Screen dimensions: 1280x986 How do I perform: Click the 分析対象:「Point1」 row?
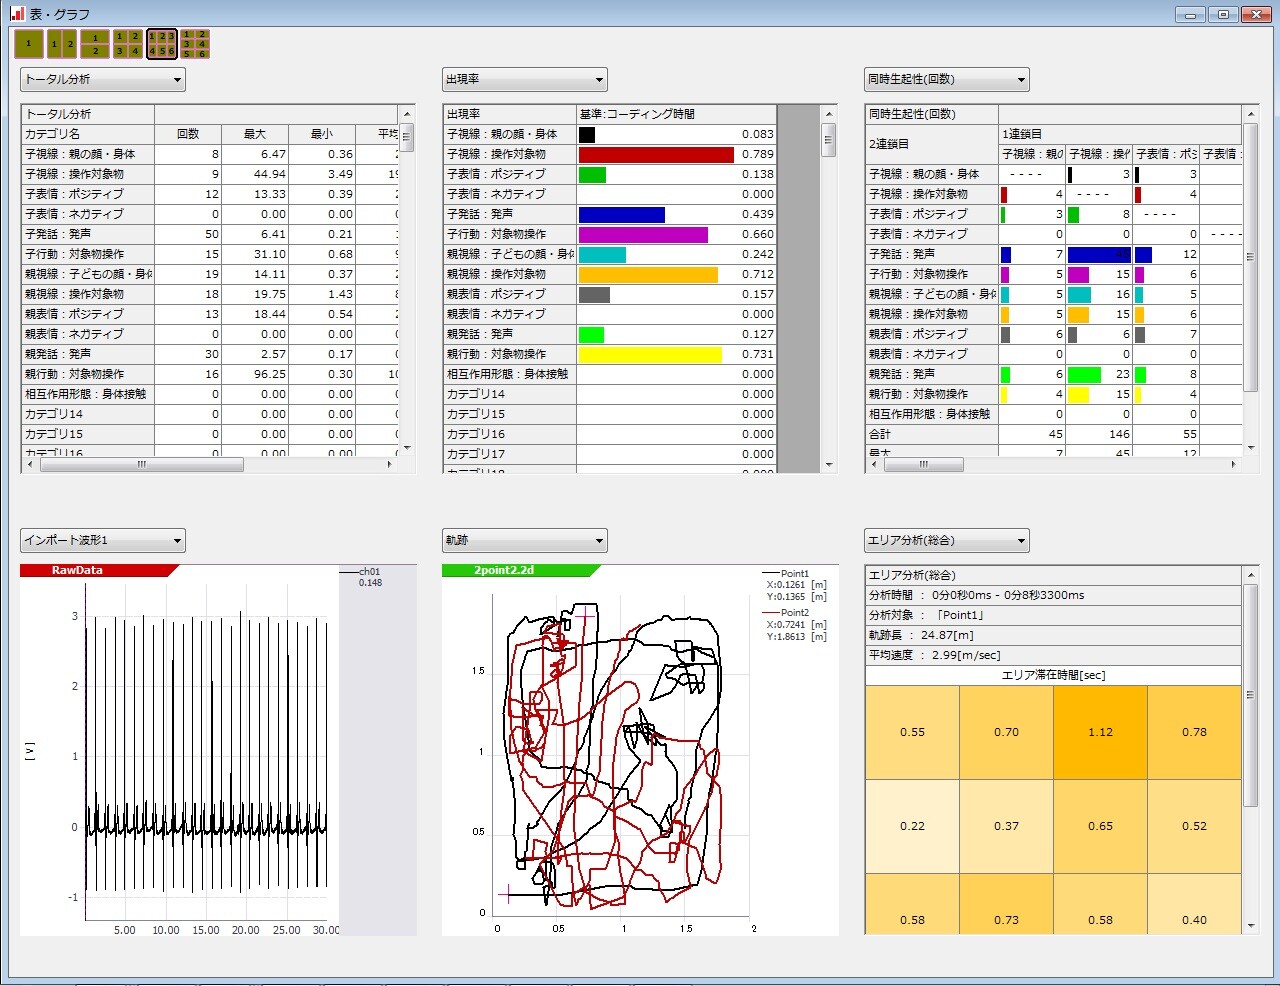1054,615
